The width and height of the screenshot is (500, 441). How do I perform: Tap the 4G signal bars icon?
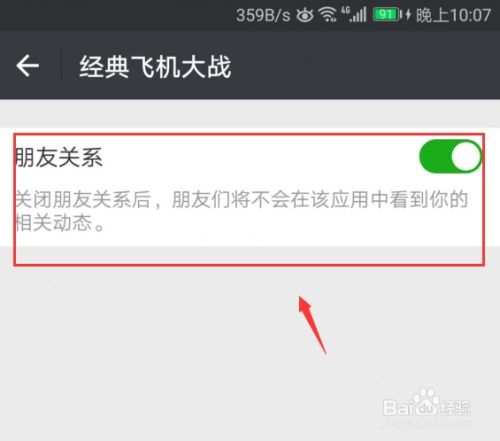(354, 15)
